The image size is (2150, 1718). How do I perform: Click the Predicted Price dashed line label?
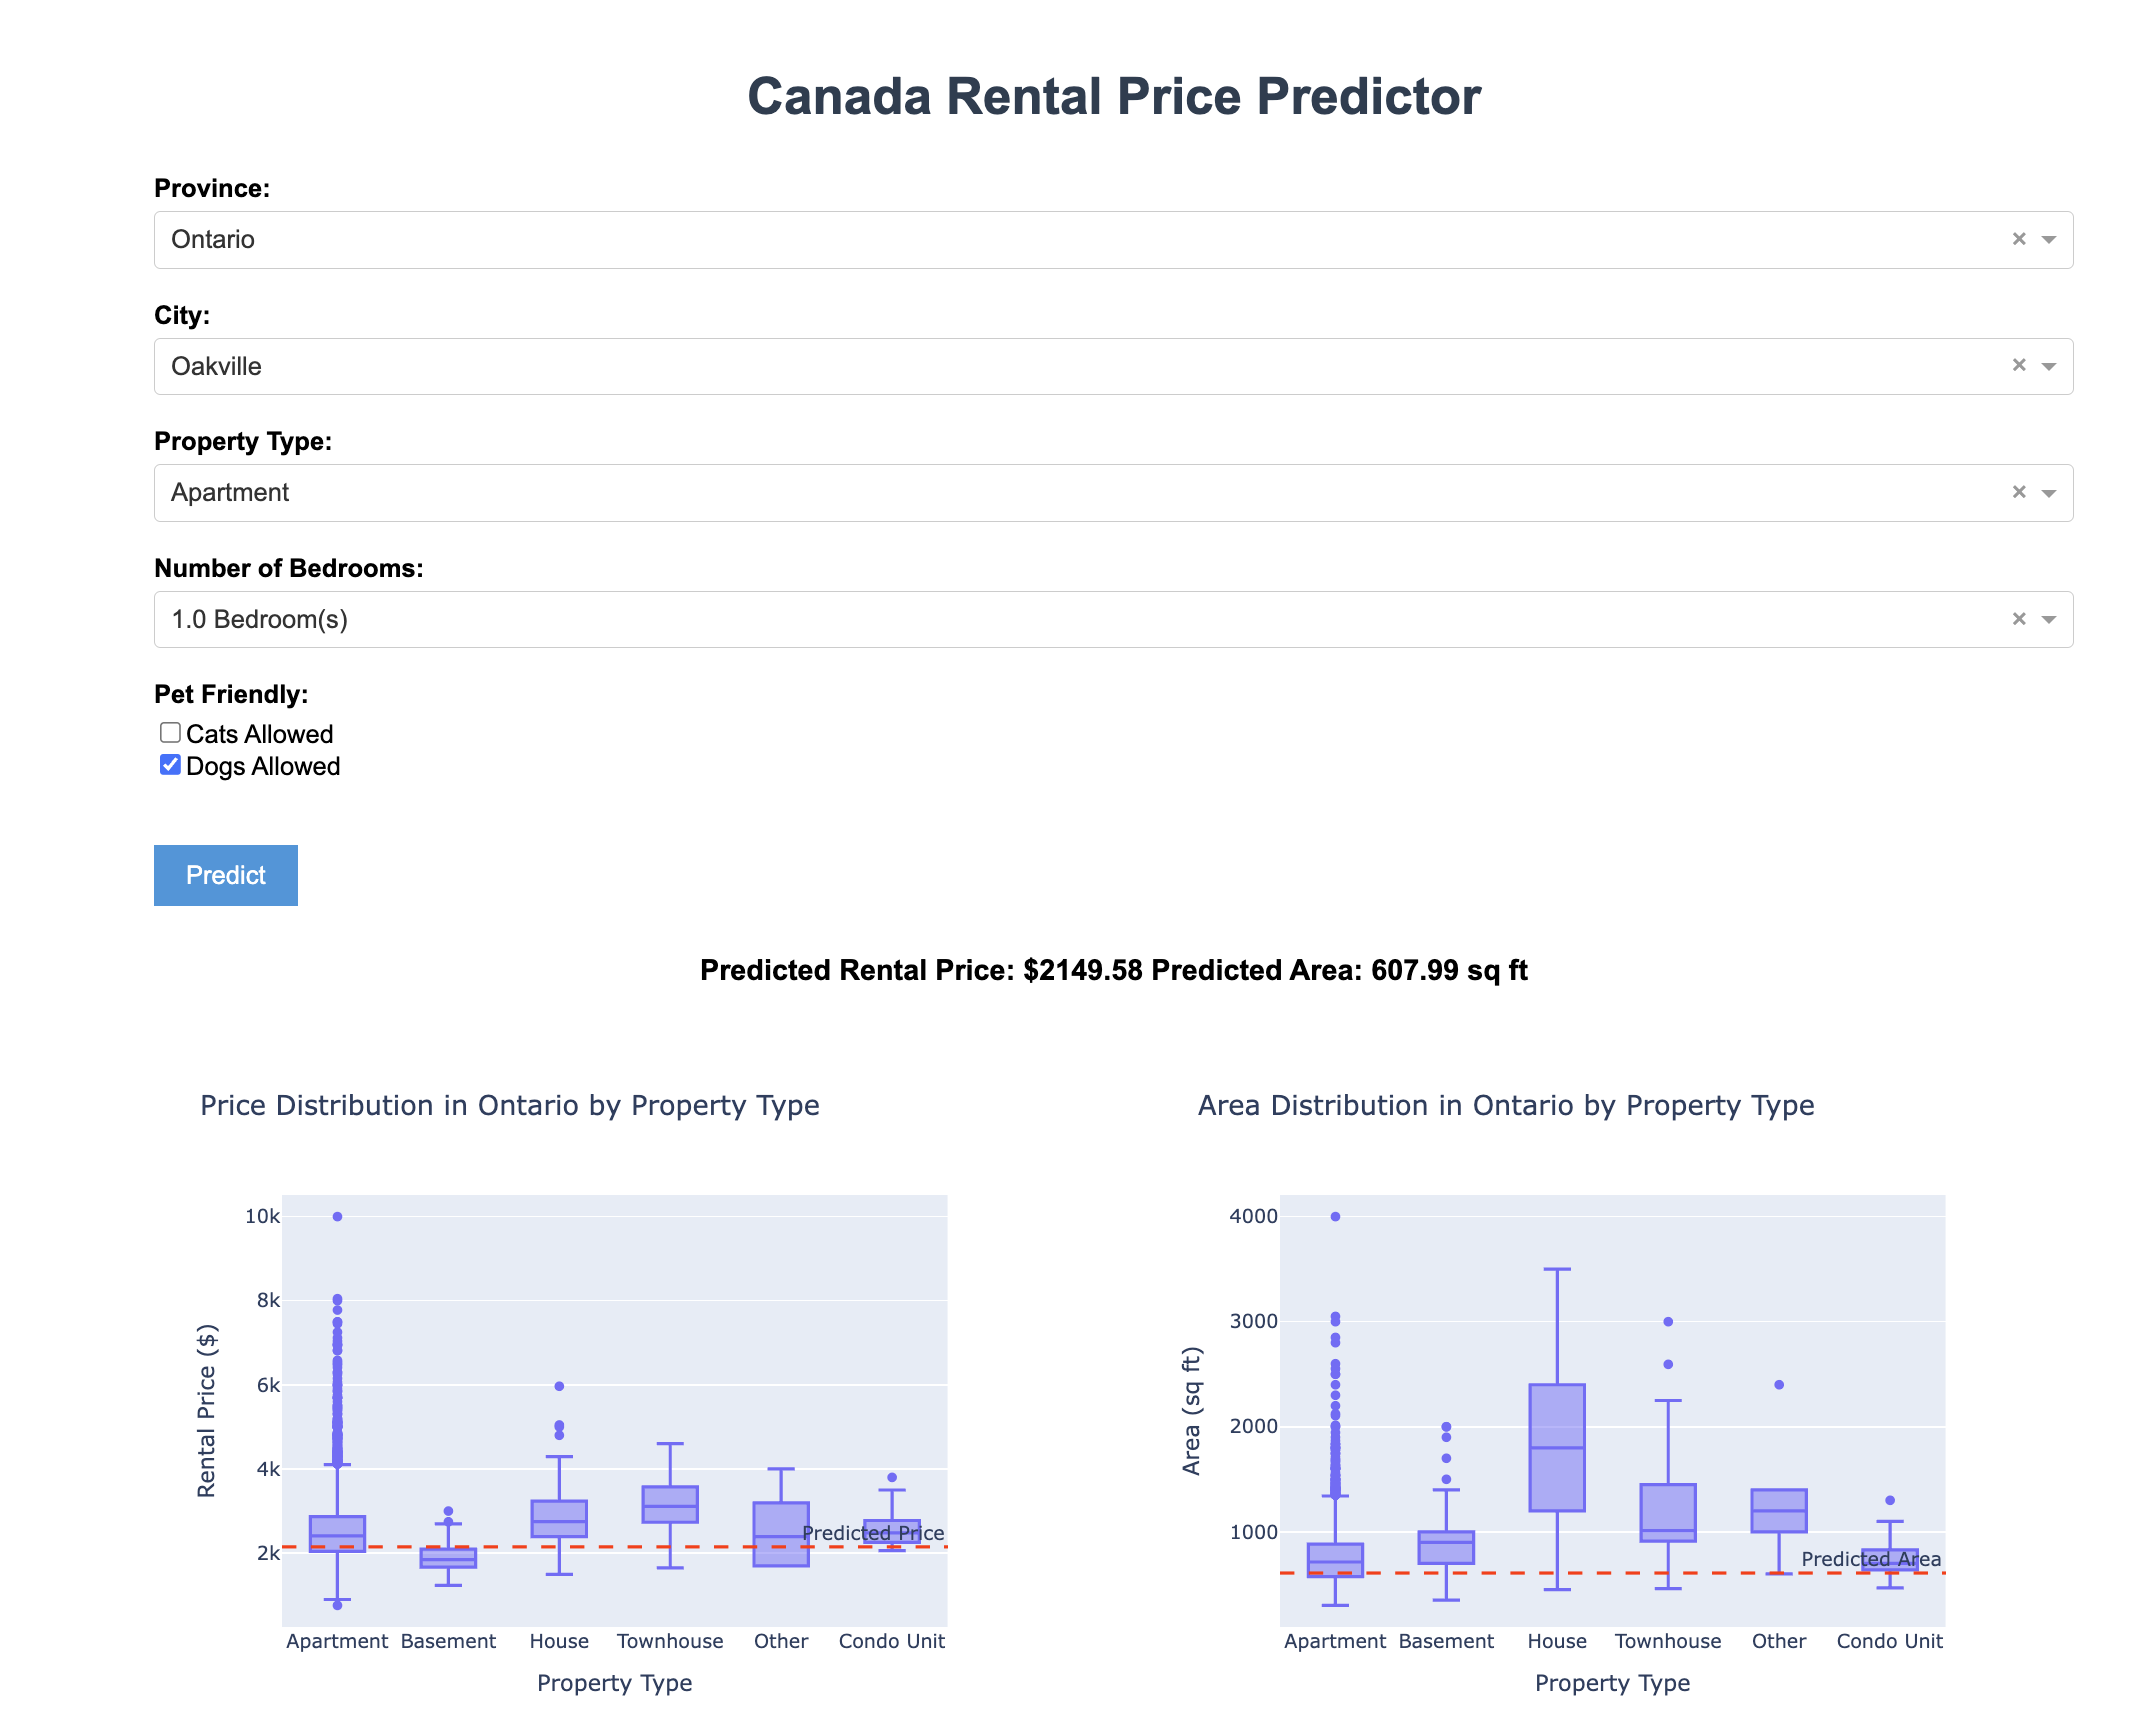click(x=872, y=1533)
